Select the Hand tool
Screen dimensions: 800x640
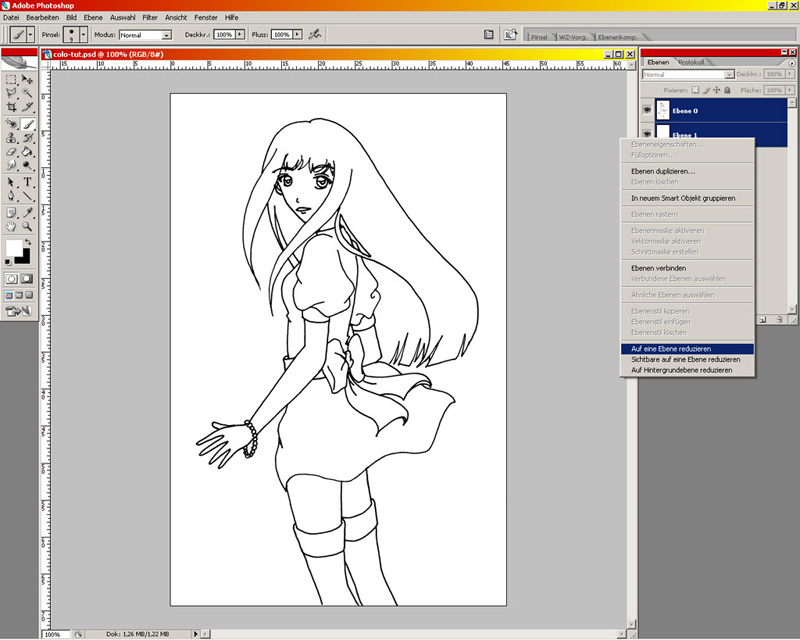pyautogui.click(x=11, y=227)
